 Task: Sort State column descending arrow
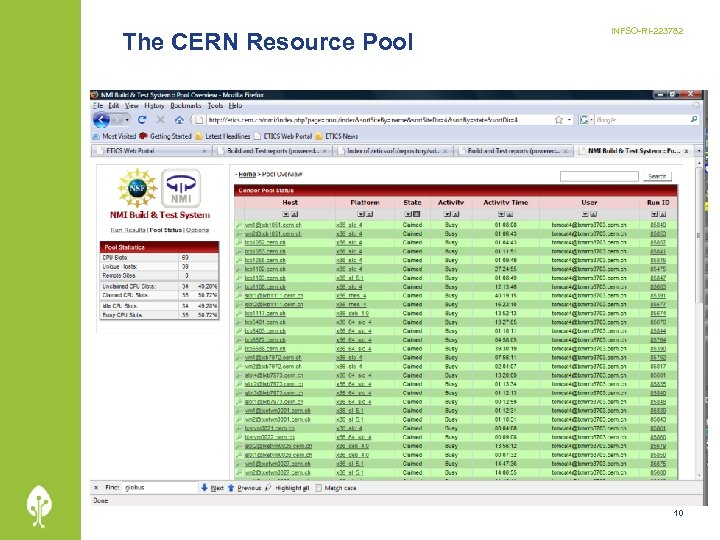(408, 214)
